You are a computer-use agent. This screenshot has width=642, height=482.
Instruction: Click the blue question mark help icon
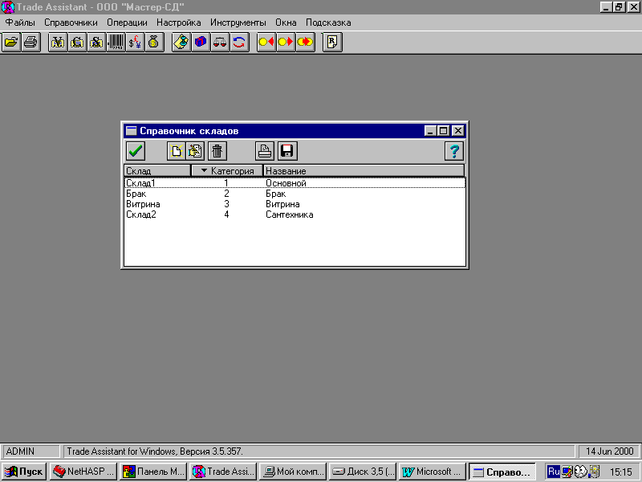454,151
